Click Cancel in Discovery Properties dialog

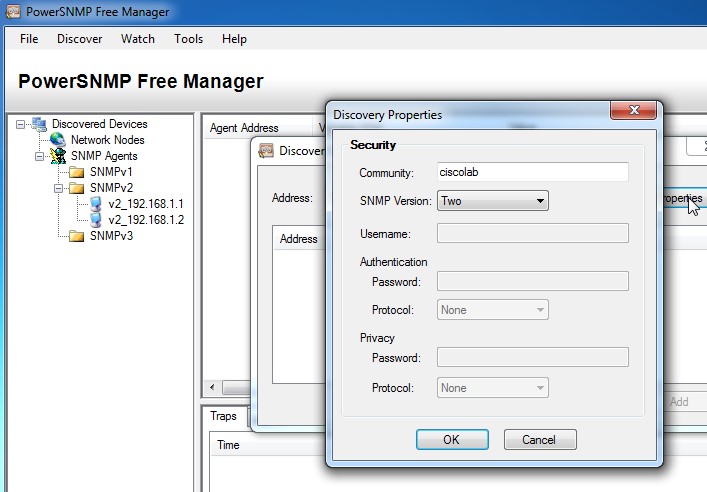click(540, 440)
